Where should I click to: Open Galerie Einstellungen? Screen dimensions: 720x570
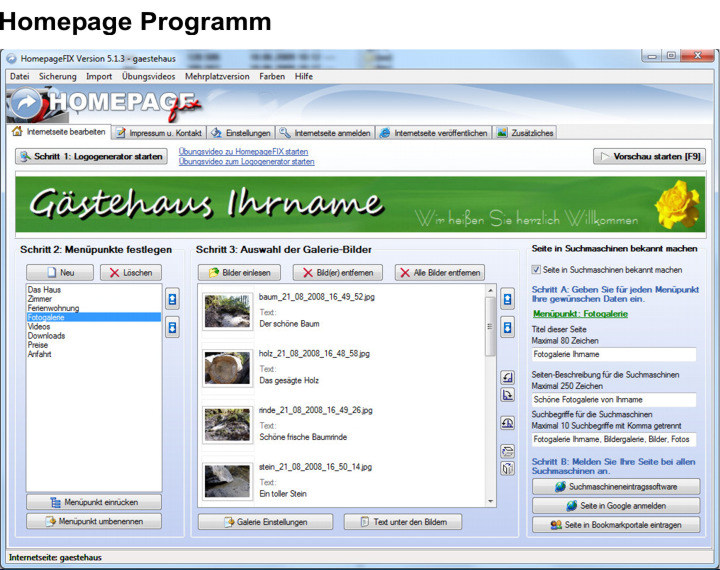click(x=265, y=522)
